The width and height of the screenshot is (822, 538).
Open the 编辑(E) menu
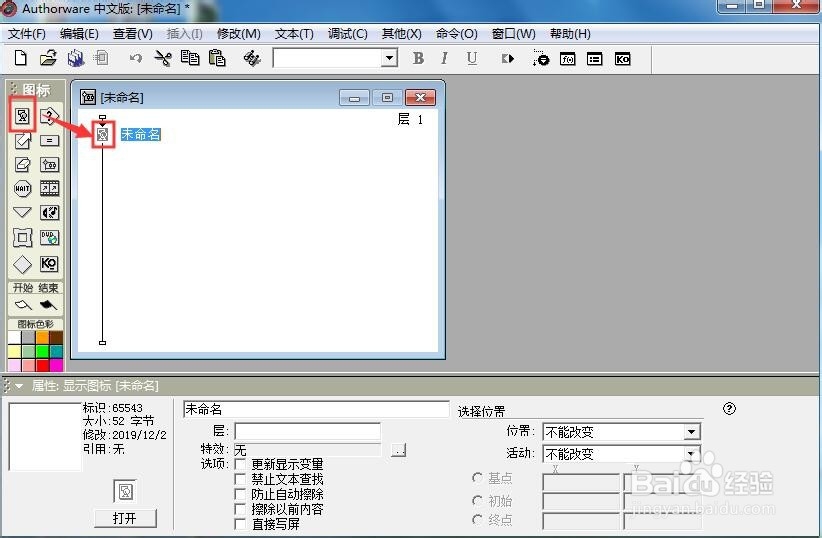[79, 34]
